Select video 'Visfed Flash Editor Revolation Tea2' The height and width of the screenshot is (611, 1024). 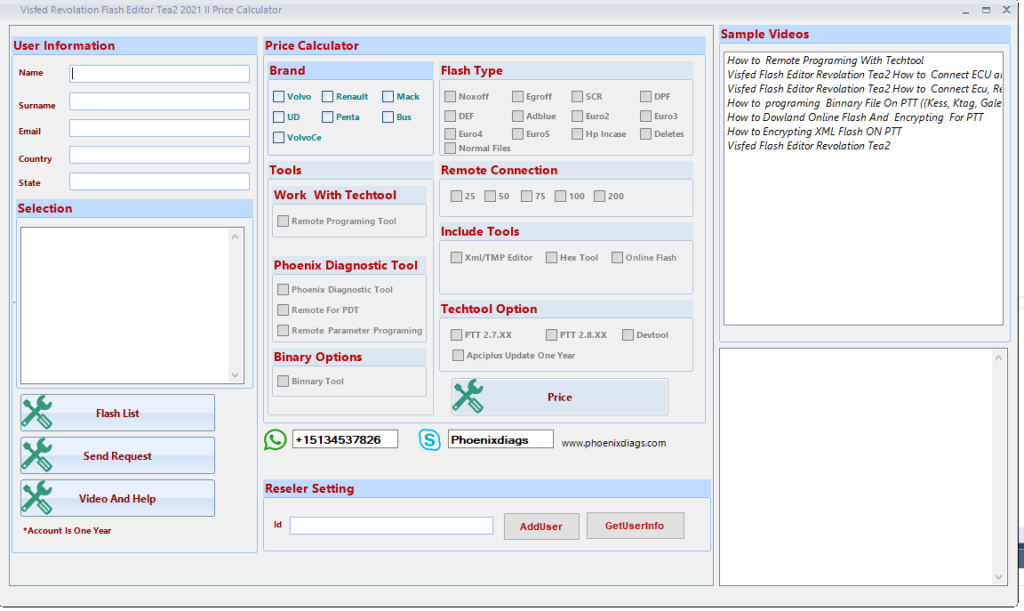(808, 146)
